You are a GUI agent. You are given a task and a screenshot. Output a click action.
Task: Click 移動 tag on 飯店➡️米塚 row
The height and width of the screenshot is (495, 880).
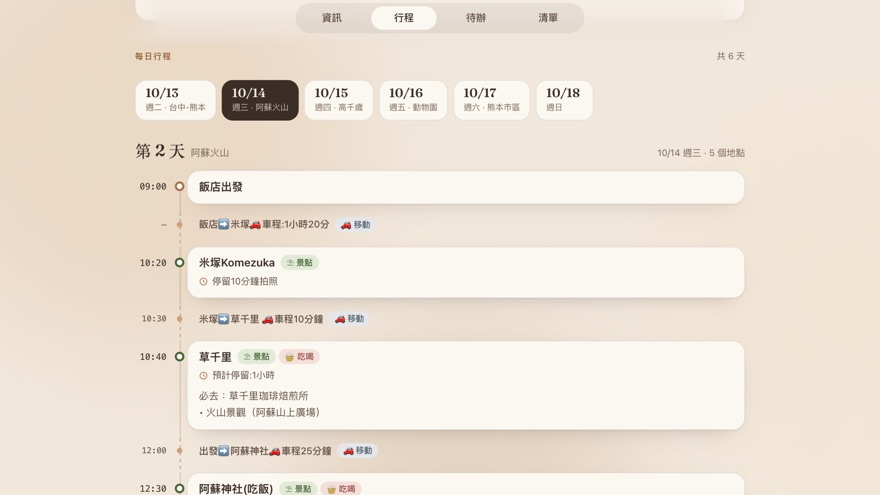[356, 224]
